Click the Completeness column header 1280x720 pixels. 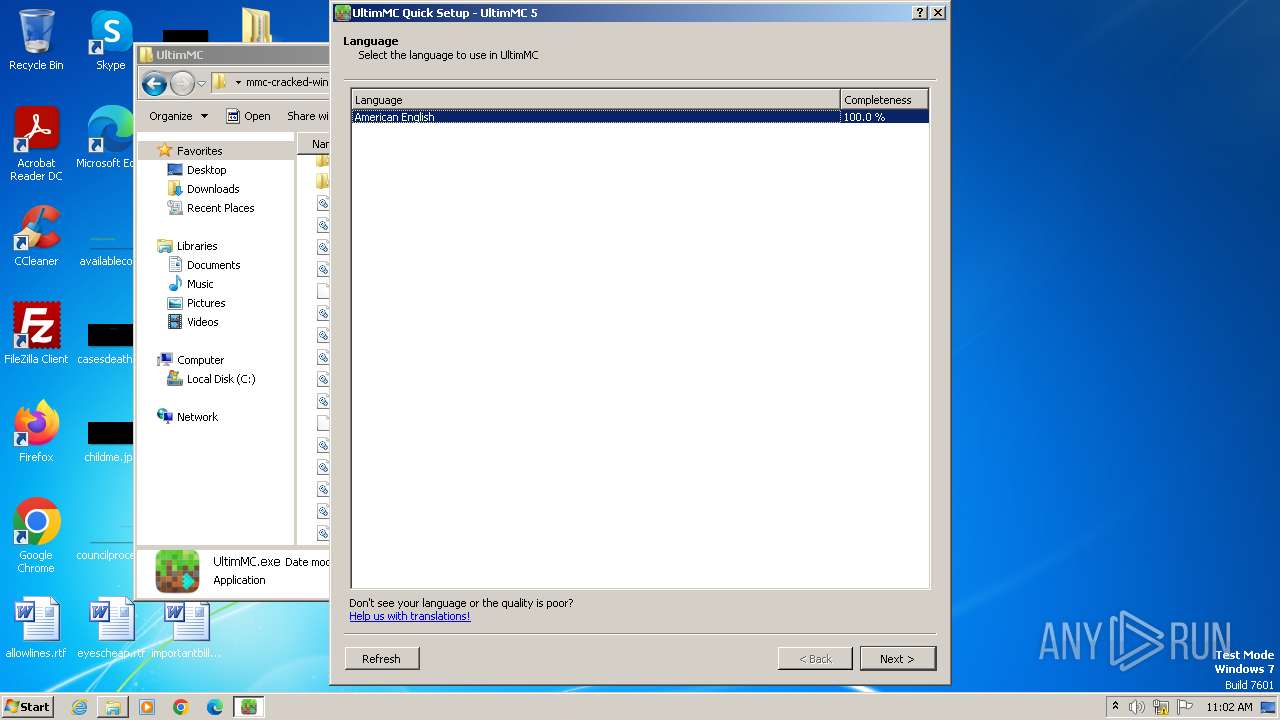[884, 100]
